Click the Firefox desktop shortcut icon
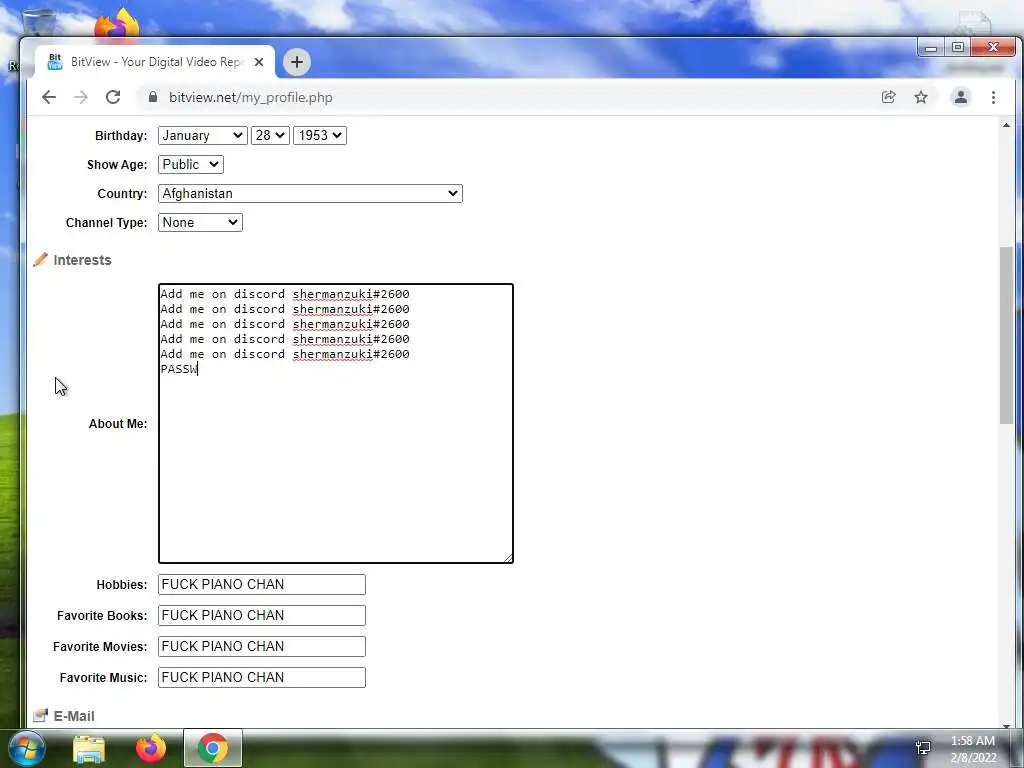The width and height of the screenshot is (1024, 768). [117, 24]
